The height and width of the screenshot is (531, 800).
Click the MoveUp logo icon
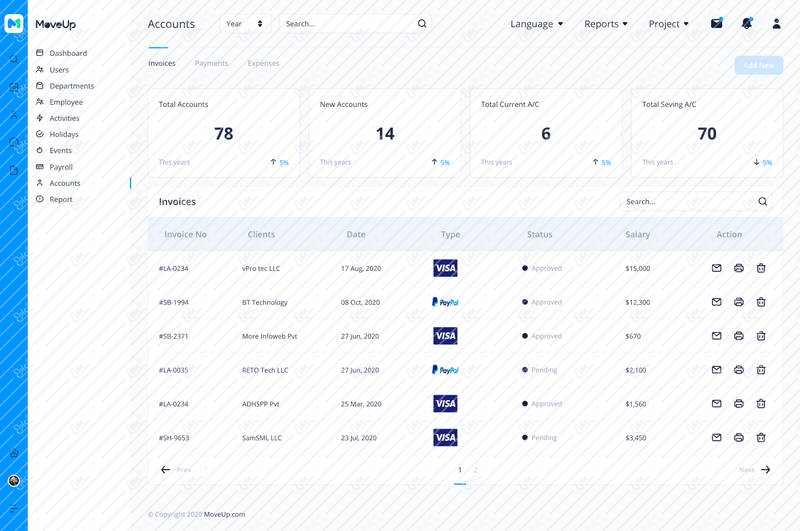pyautogui.click(x=14, y=23)
